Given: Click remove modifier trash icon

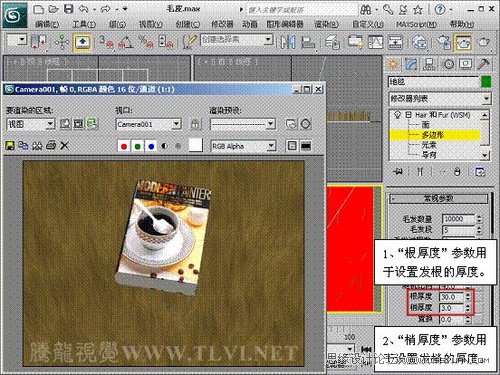Looking at the screenshot, I should (x=457, y=172).
